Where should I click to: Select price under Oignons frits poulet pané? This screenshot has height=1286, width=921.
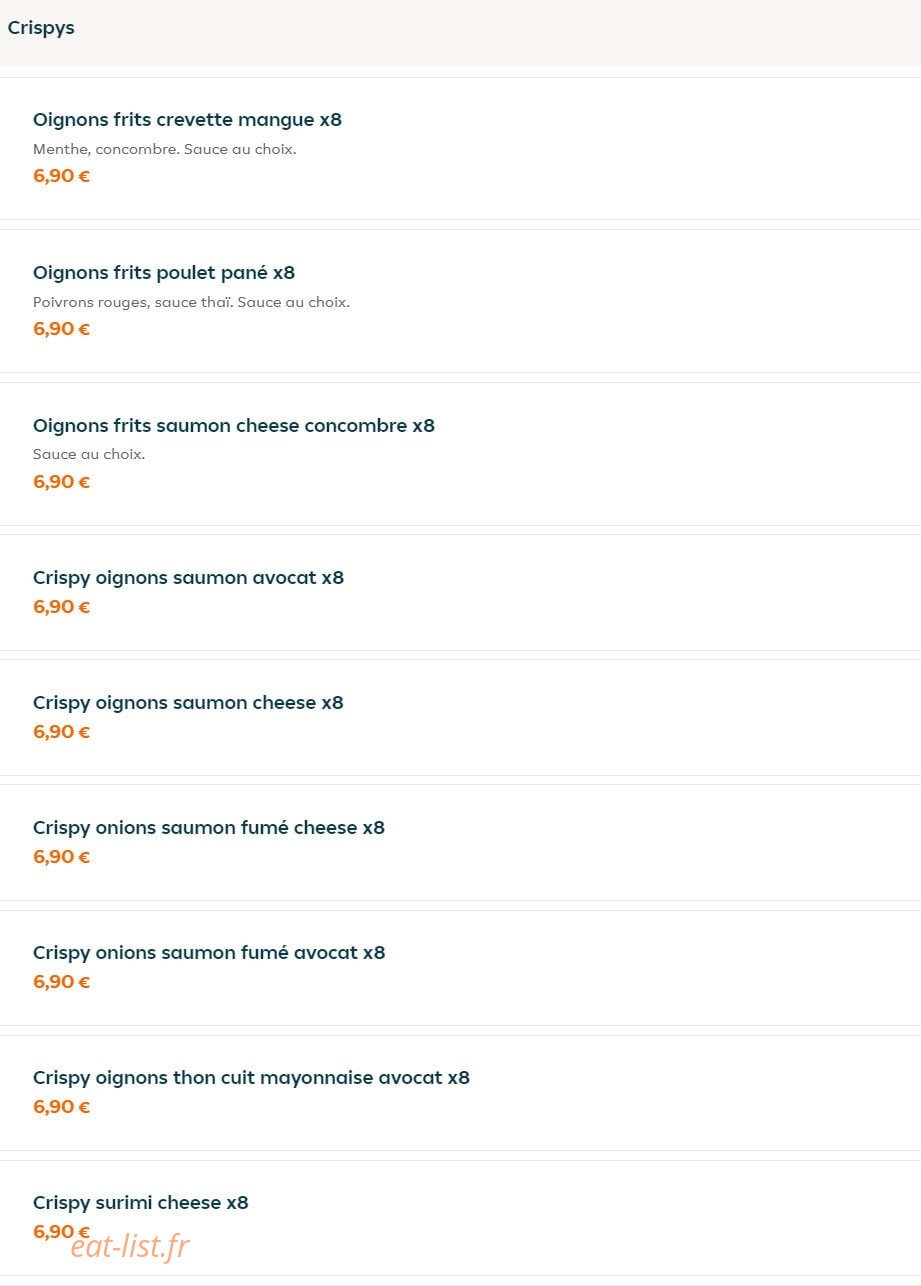pos(61,329)
